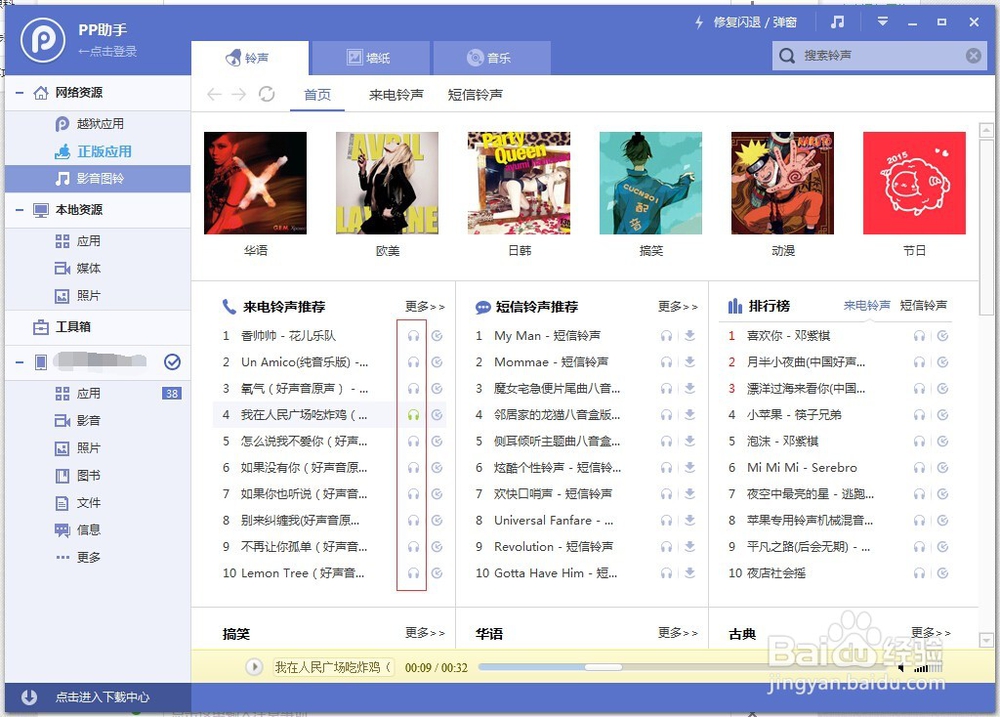Click the device connected checkmark icon
Screen dimensions: 1000x717
172,362
